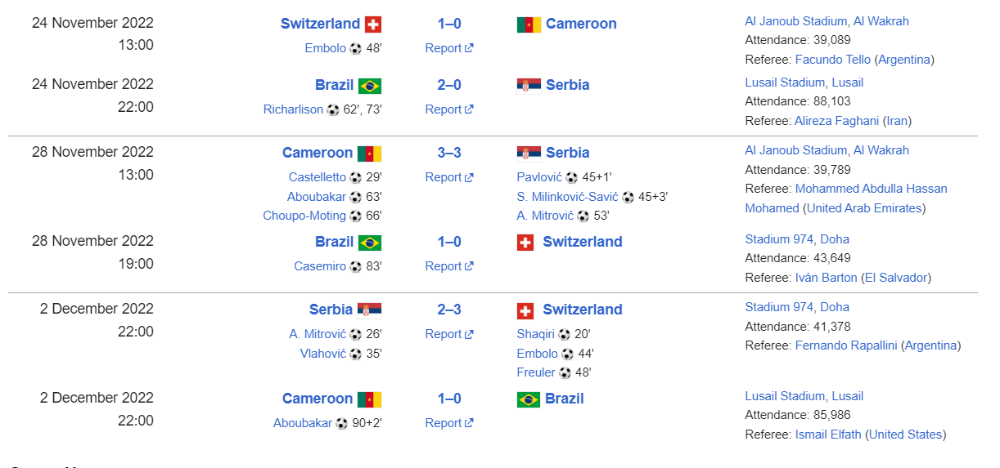
Task: Click the Brazil flag in the Cameroon 1–0 match
Action: coord(529,400)
